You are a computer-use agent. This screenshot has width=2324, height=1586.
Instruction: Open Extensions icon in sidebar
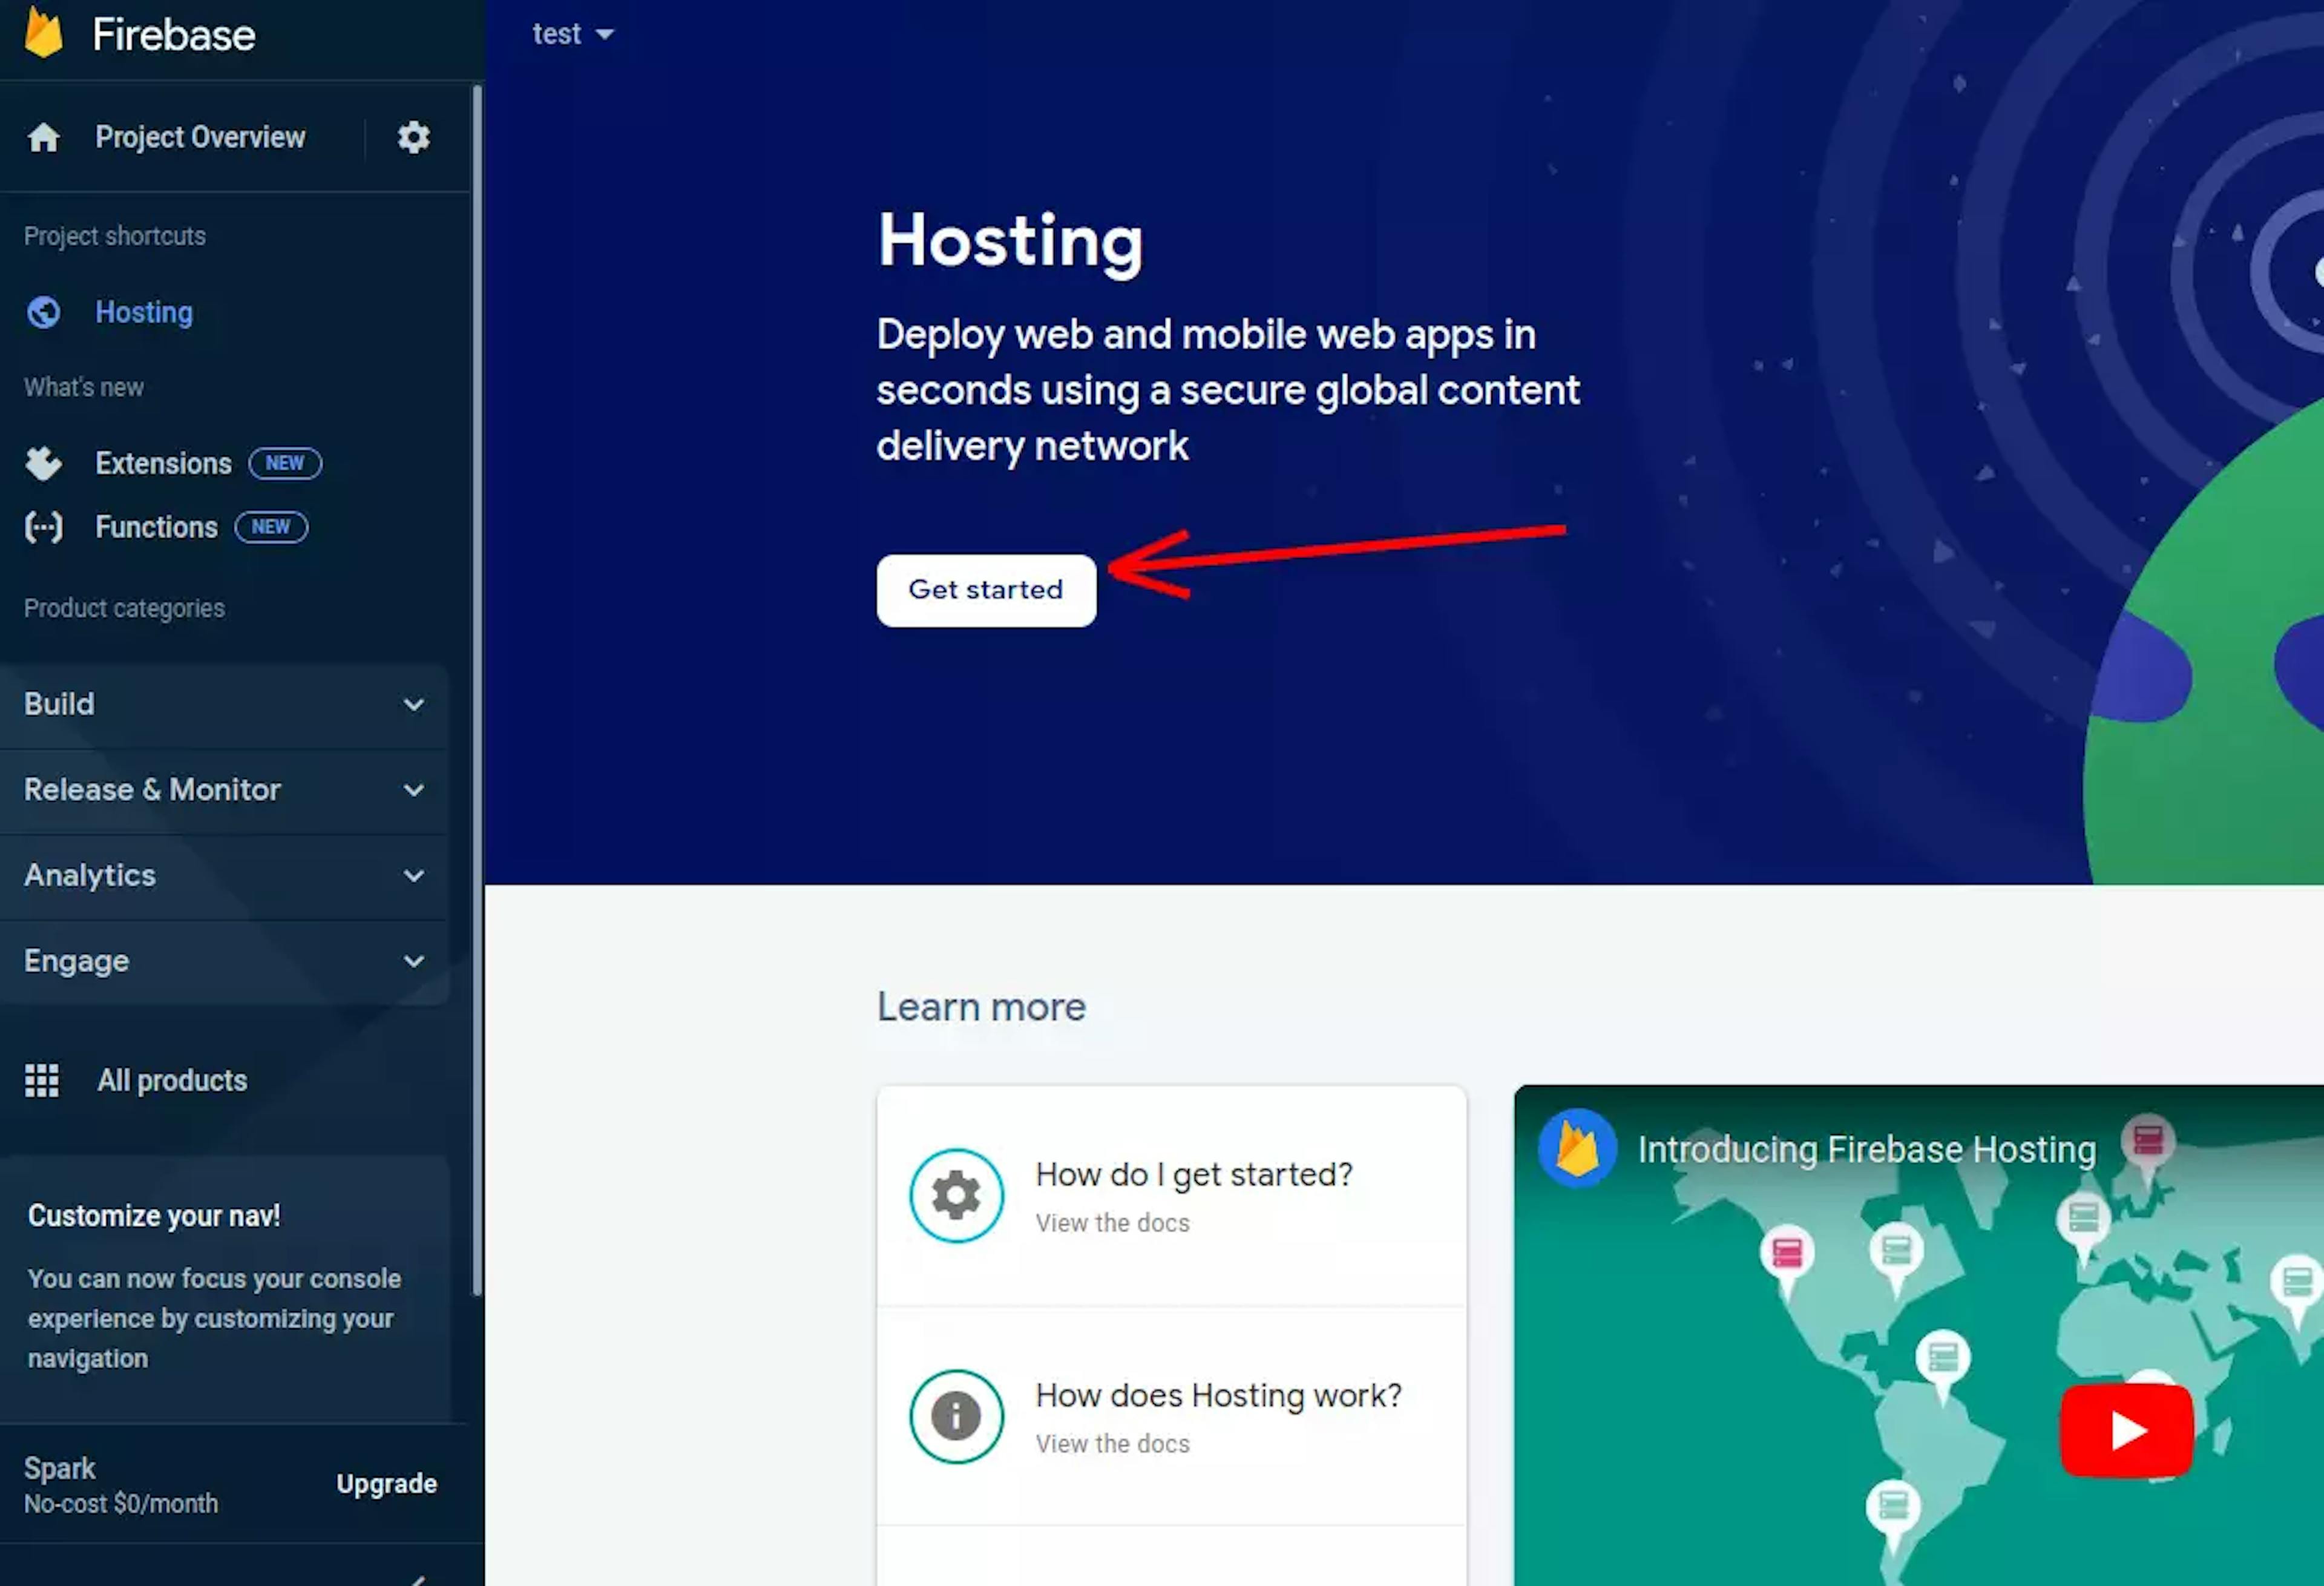(44, 463)
